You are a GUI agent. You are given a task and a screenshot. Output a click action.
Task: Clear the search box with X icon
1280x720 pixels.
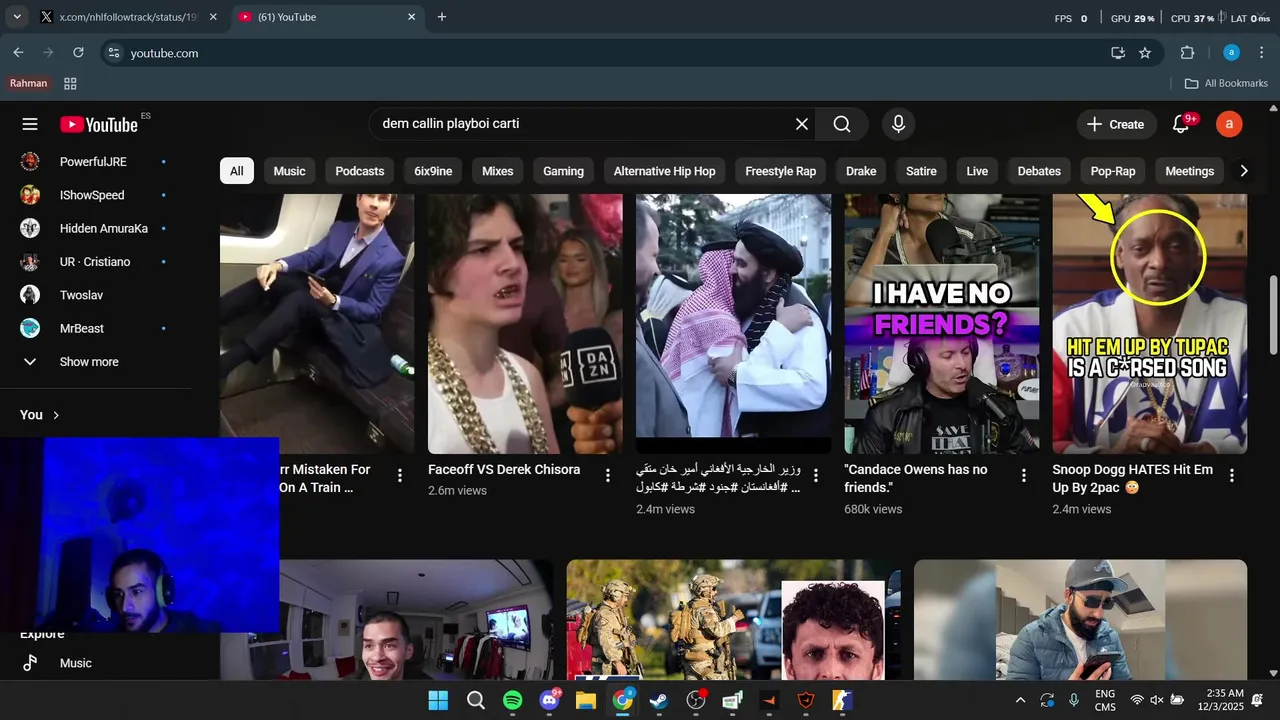point(802,124)
